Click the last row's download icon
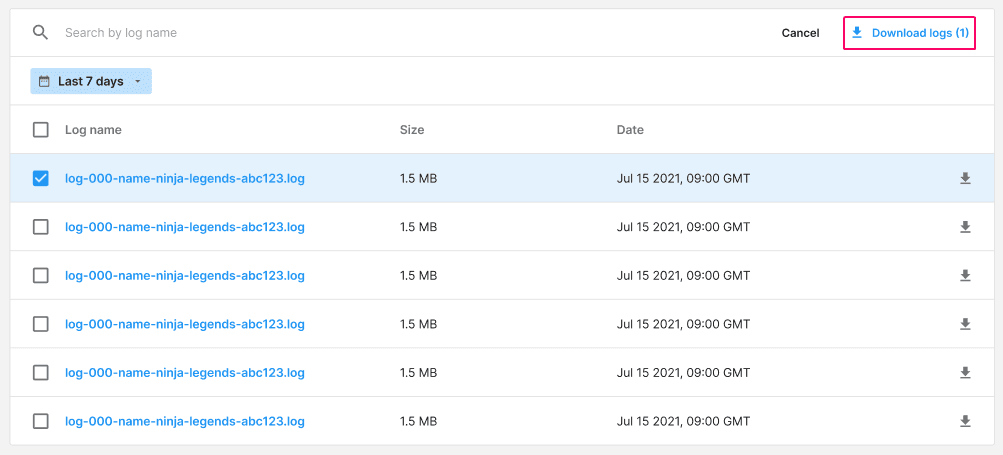1003x455 pixels. pos(965,421)
